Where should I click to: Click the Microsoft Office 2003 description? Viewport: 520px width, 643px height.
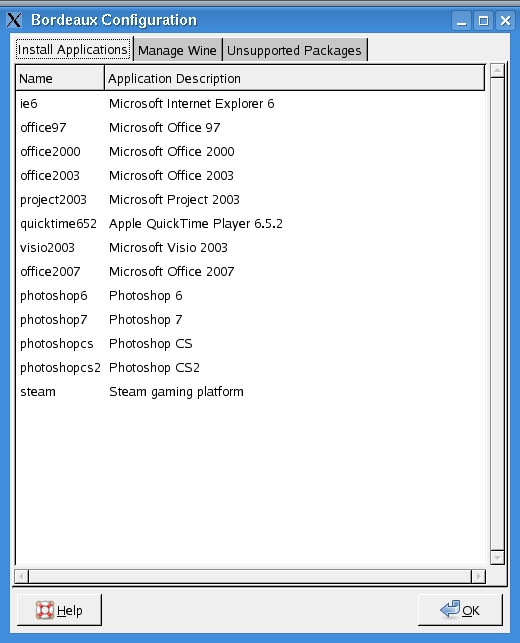pos(171,176)
